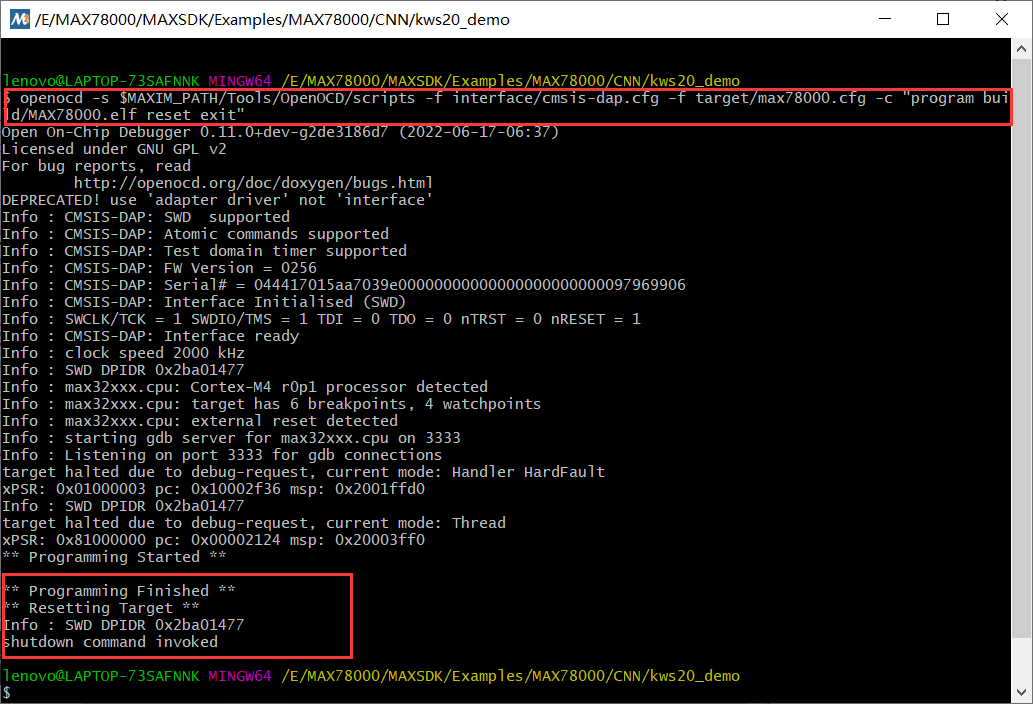Select the "Resetting Target" output line
Image resolution: width=1033 pixels, height=704 pixels.
click(101, 608)
